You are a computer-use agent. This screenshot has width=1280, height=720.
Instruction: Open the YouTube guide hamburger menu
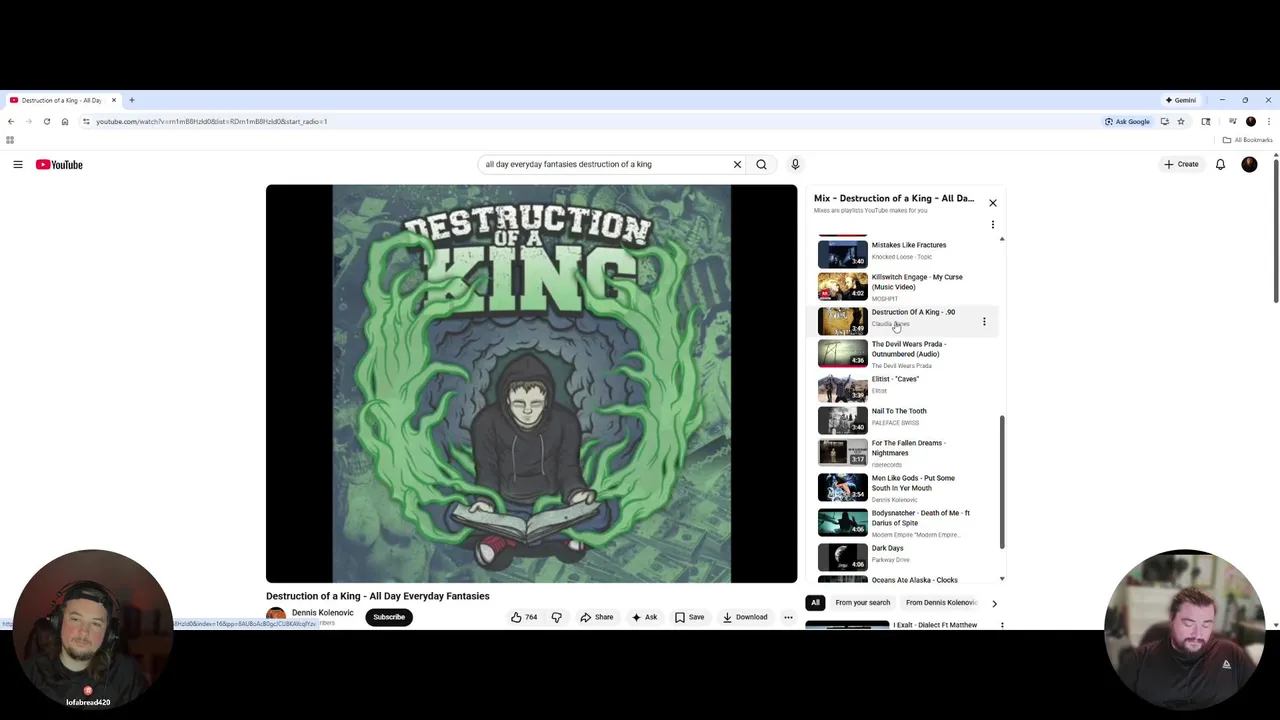click(17, 164)
